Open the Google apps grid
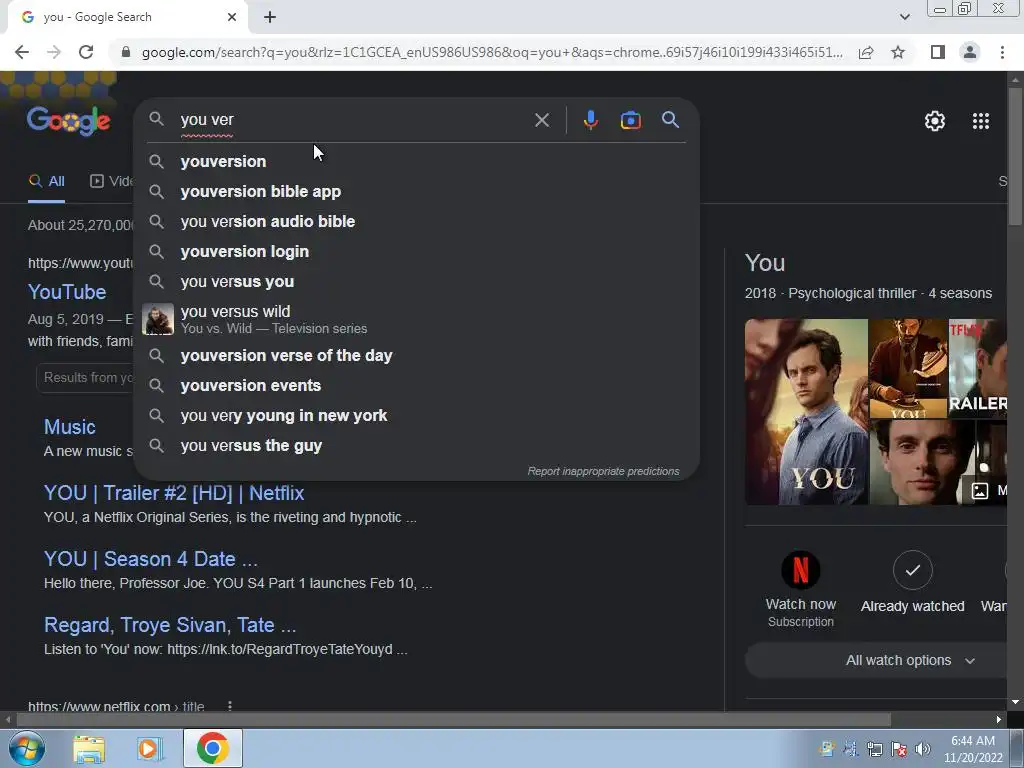The image size is (1024, 768). point(981,121)
